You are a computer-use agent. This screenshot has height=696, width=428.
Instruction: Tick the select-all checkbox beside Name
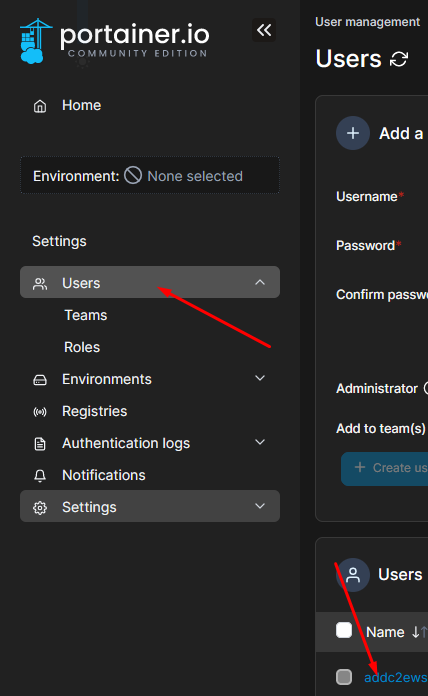tap(344, 630)
